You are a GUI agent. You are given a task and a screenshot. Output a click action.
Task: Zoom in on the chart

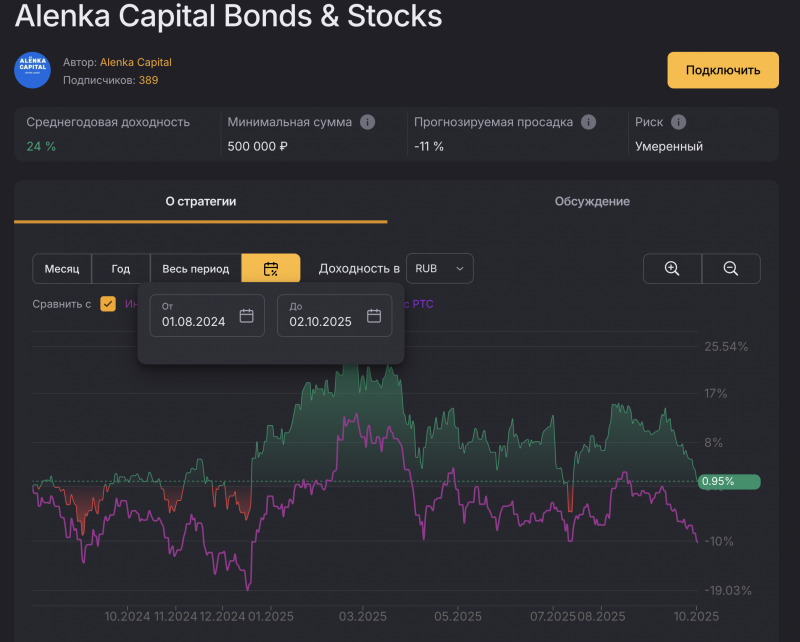(x=672, y=269)
